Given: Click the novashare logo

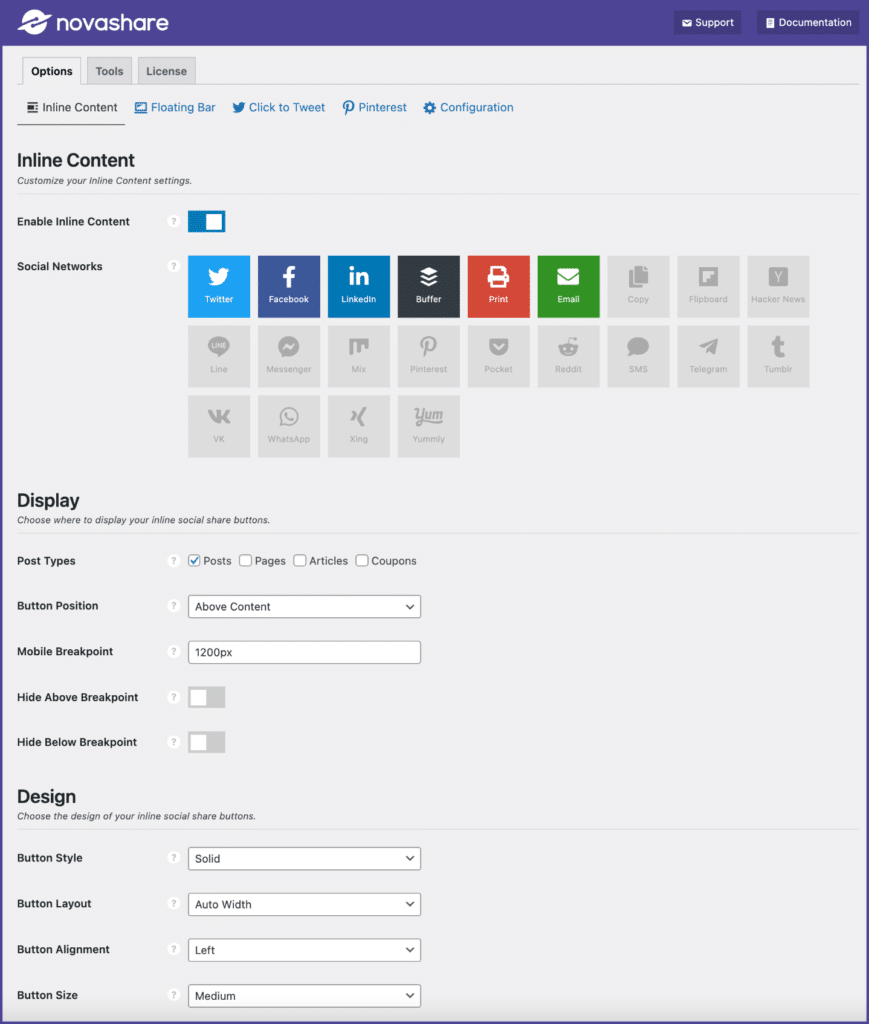Looking at the screenshot, I should click(93, 23).
